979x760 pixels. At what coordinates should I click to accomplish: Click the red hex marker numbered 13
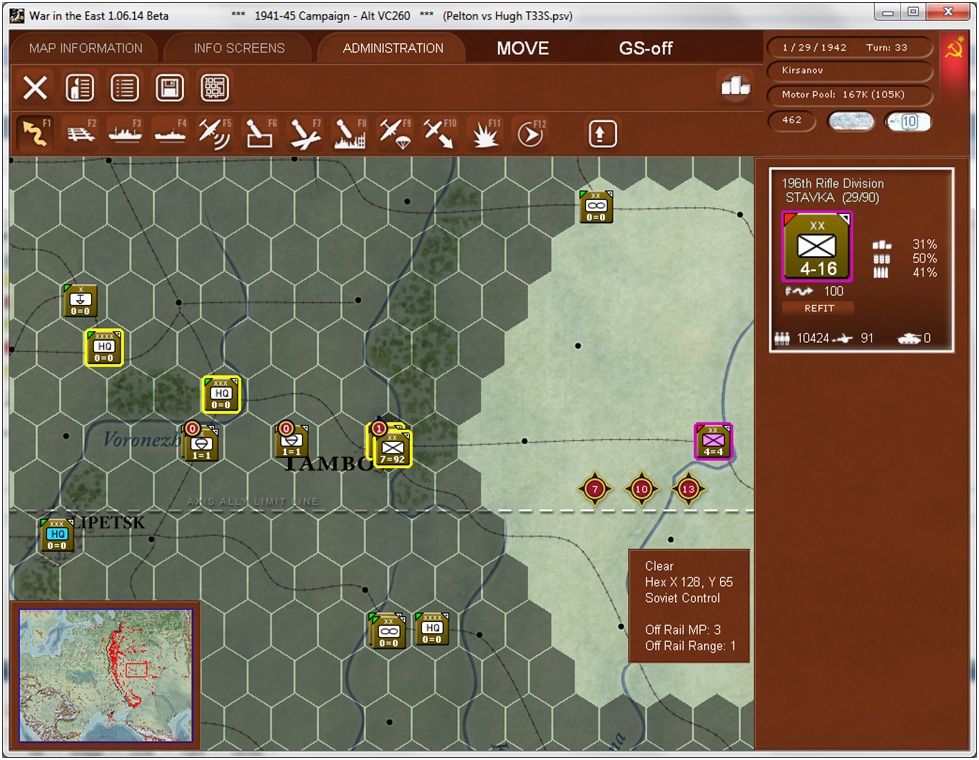688,488
